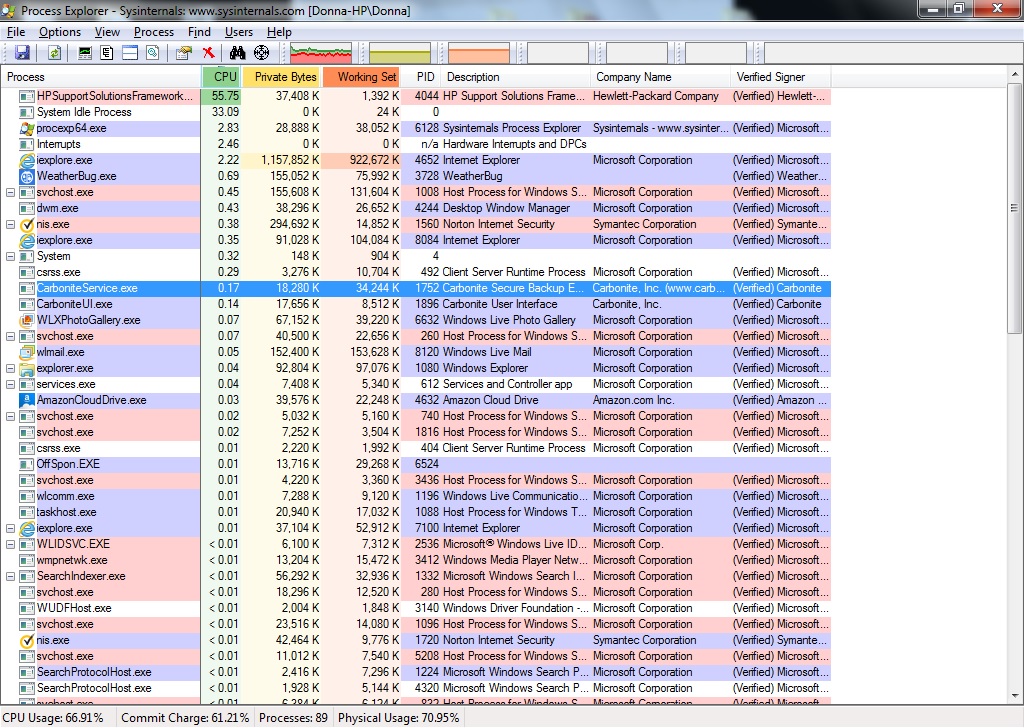Open the Options menu
Viewport: 1024px width, 728px height.
coord(60,32)
